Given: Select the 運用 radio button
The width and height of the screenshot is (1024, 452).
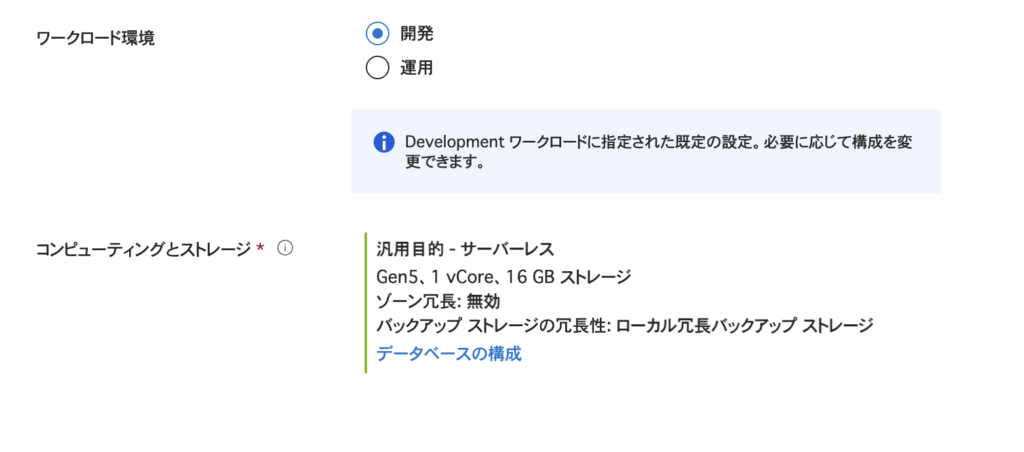Looking at the screenshot, I should click(x=377, y=68).
